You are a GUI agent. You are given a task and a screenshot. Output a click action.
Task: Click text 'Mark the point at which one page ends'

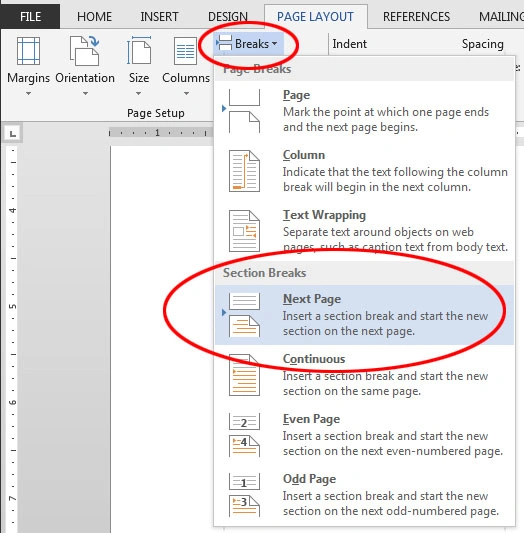pos(386,112)
